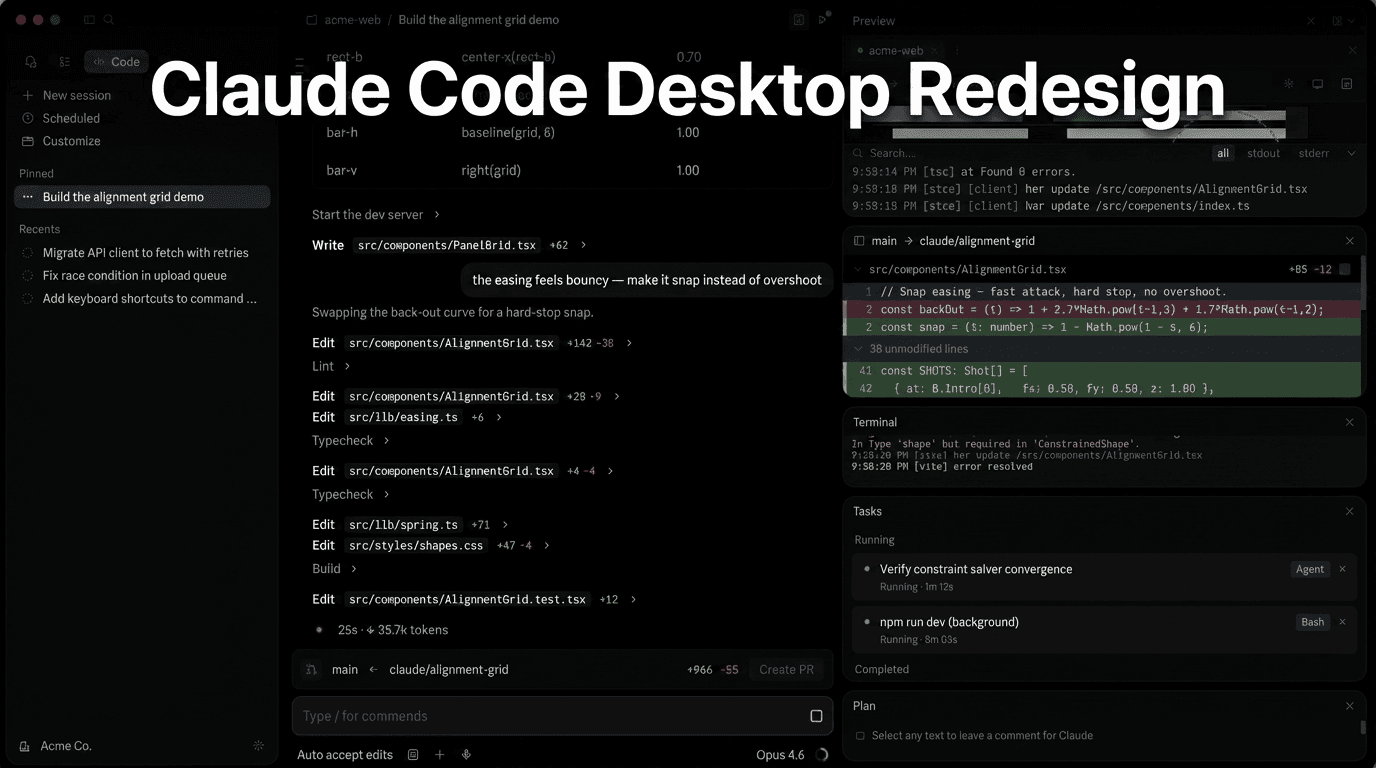This screenshot has width=1376, height=768.
Task: Click the Create PR button
Action: [x=786, y=669]
